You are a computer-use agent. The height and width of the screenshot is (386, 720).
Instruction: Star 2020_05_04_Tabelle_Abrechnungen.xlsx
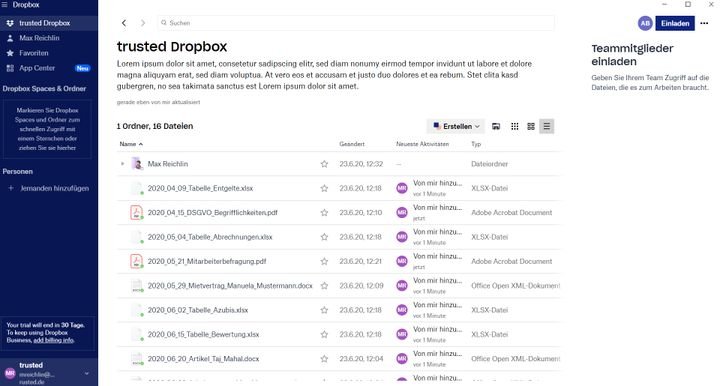pyautogui.click(x=324, y=237)
